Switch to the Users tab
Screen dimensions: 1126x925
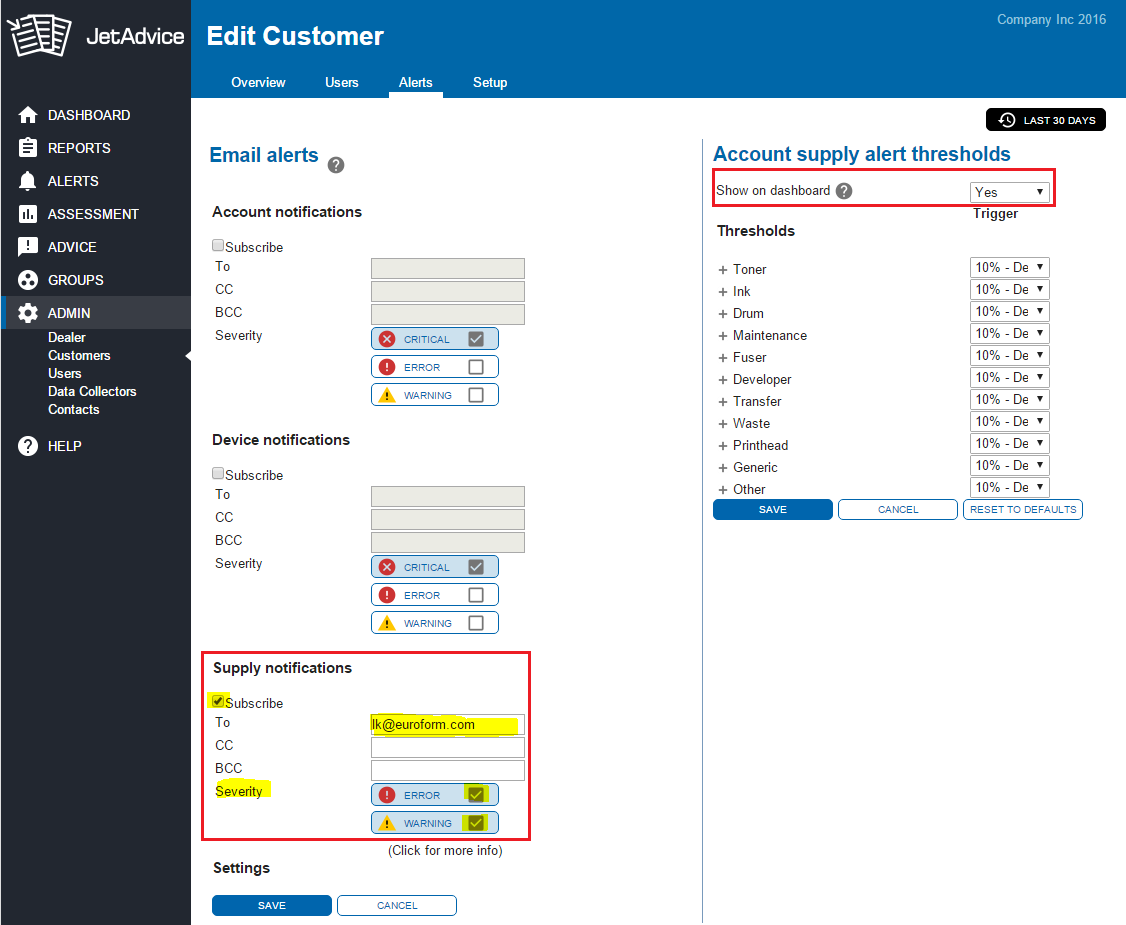[x=341, y=82]
